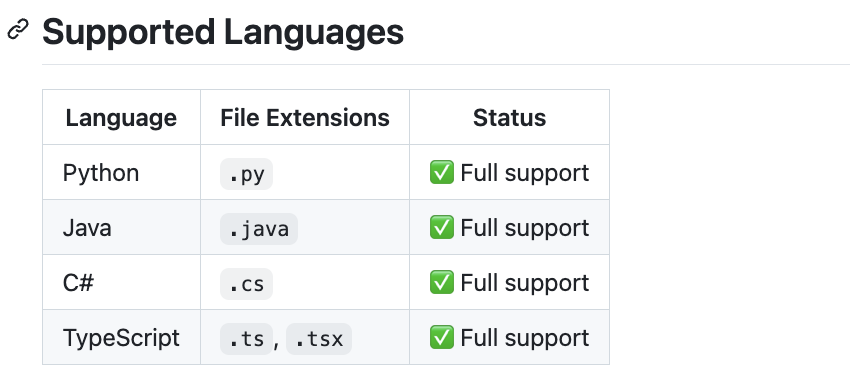Click the green checkmark in the TypeScript row
The image size is (850, 372).
442,338
